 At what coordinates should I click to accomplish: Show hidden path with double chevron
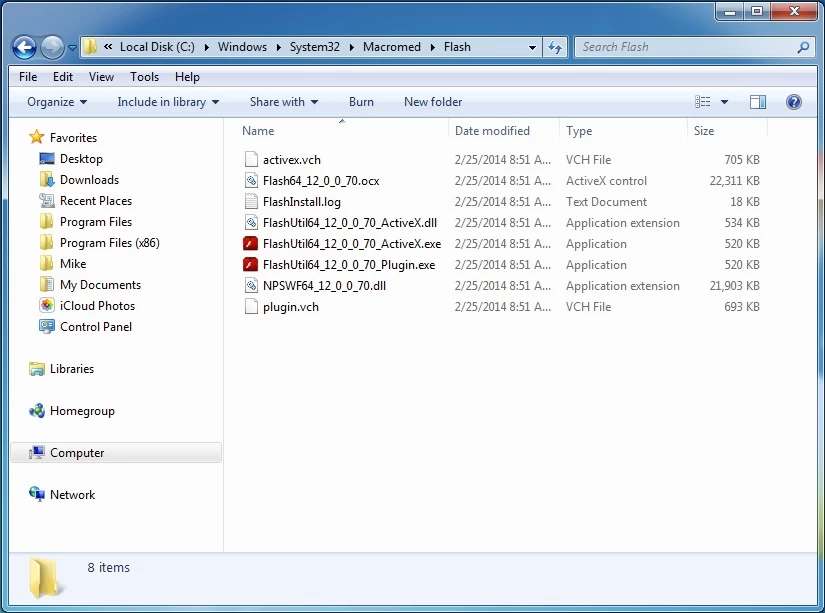[x=108, y=46]
